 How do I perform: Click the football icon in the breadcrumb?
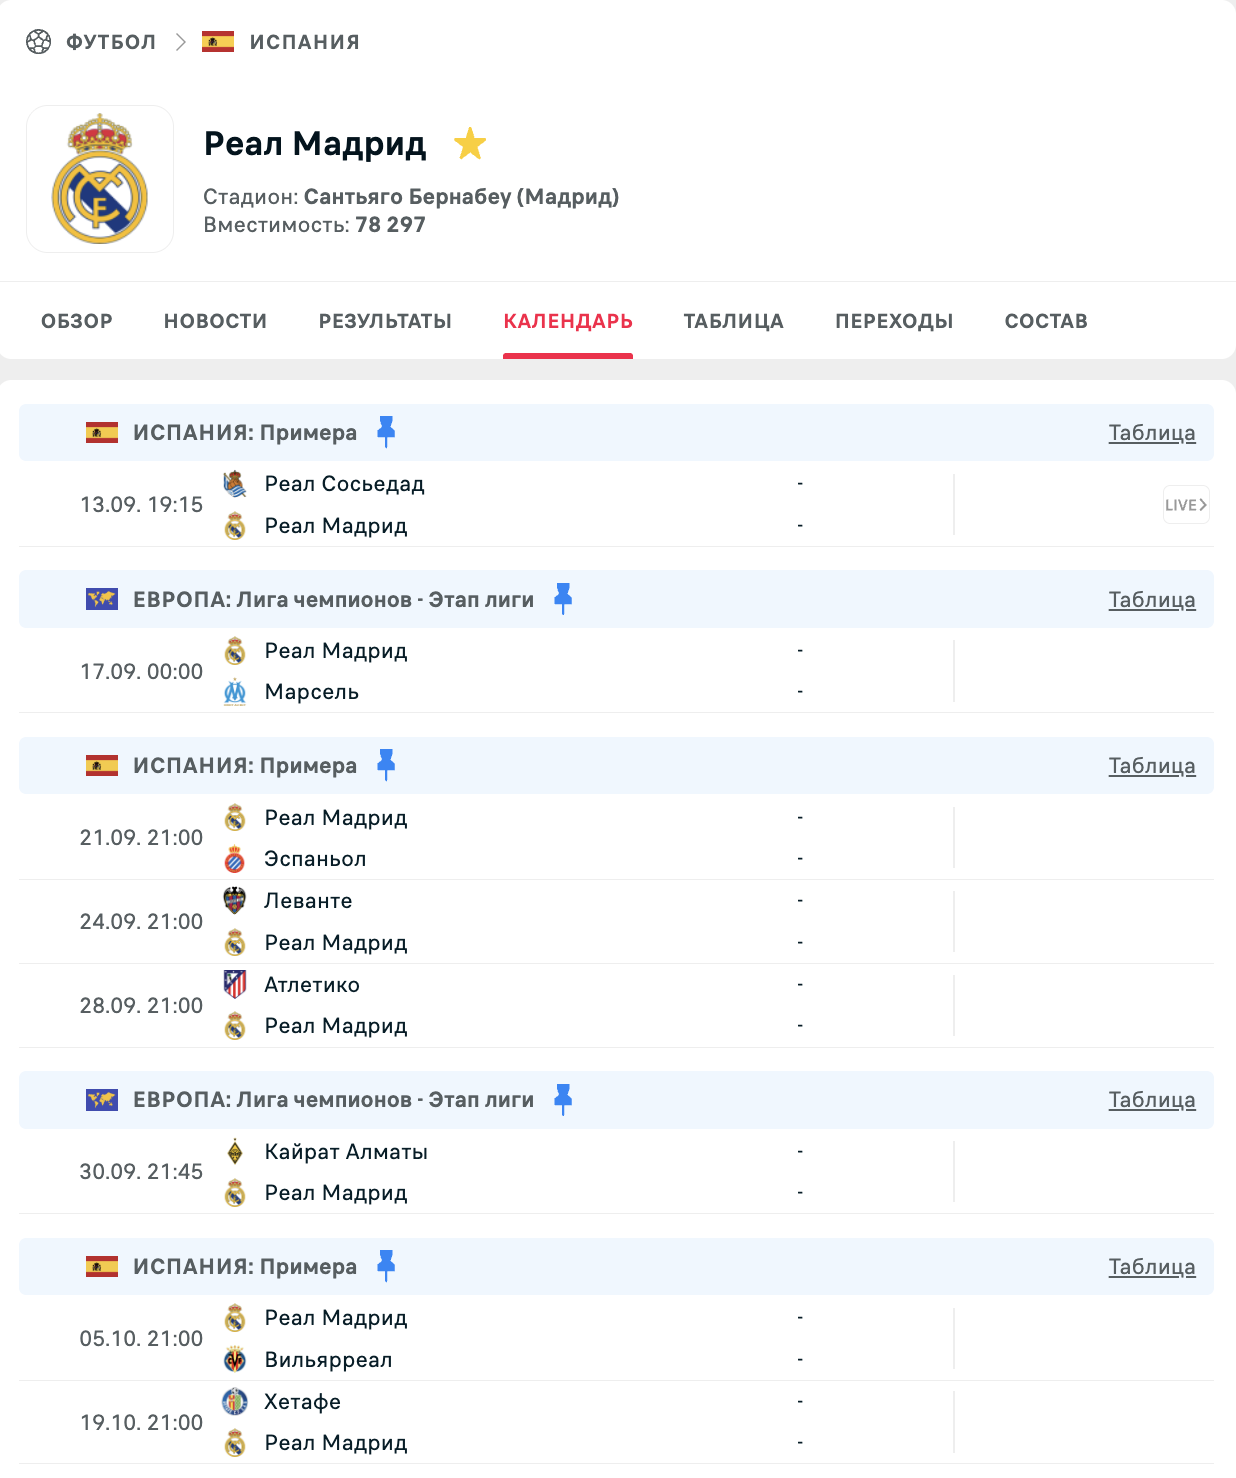coord(38,42)
